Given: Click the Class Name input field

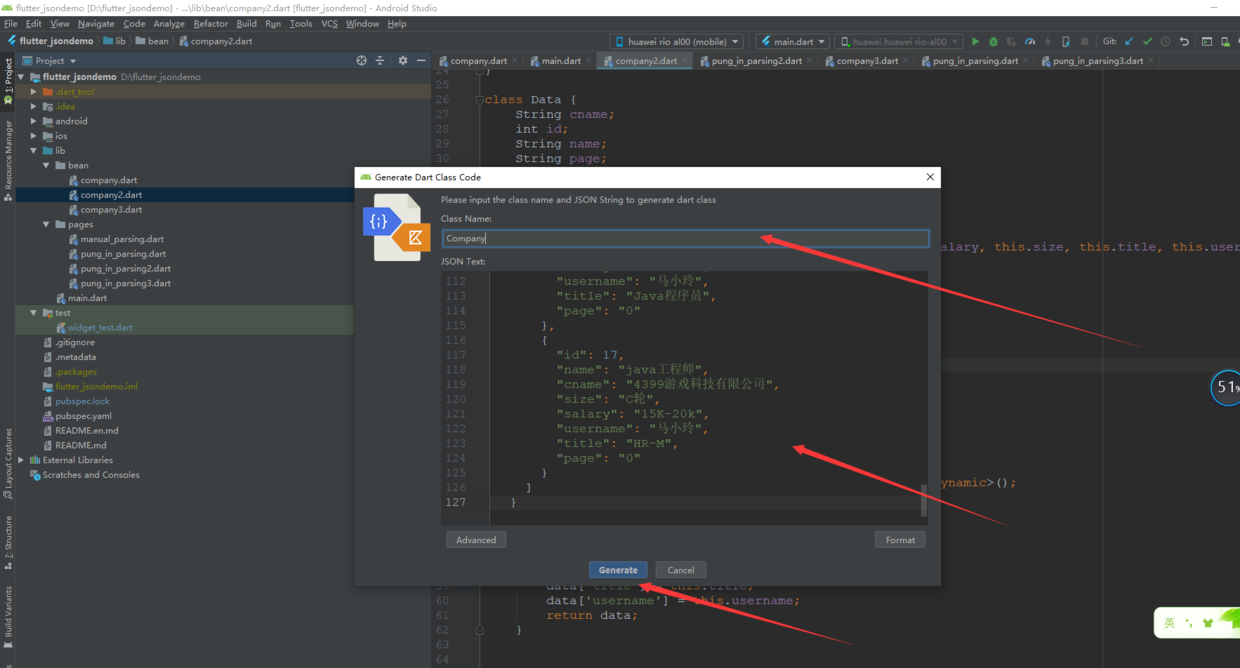Looking at the screenshot, I should [x=686, y=238].
